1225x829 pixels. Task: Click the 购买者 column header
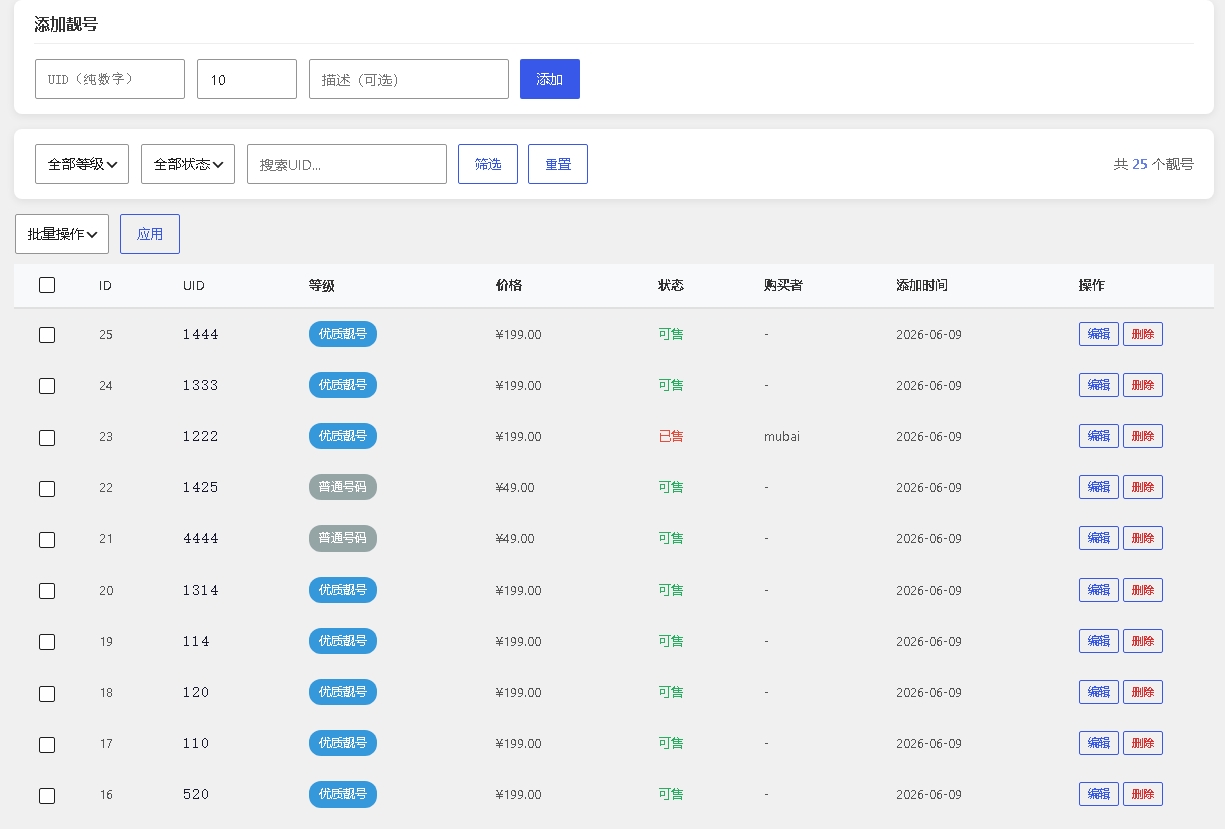[x=783, y=286]
